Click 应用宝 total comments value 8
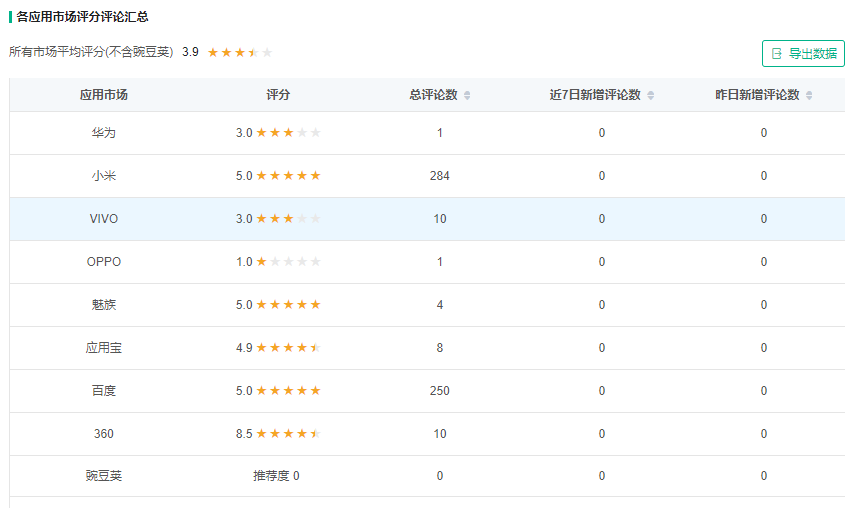The image size is (856, 508). pos(439,348)
